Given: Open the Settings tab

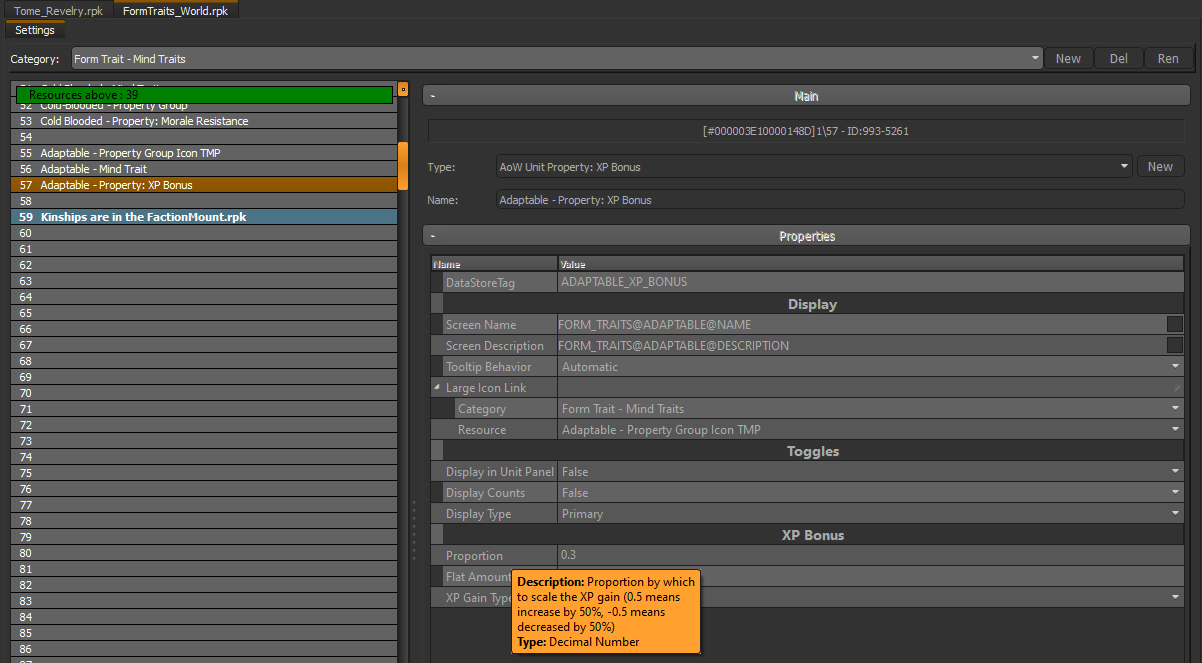Looking at the screenshot, I should tap(35, 30).
